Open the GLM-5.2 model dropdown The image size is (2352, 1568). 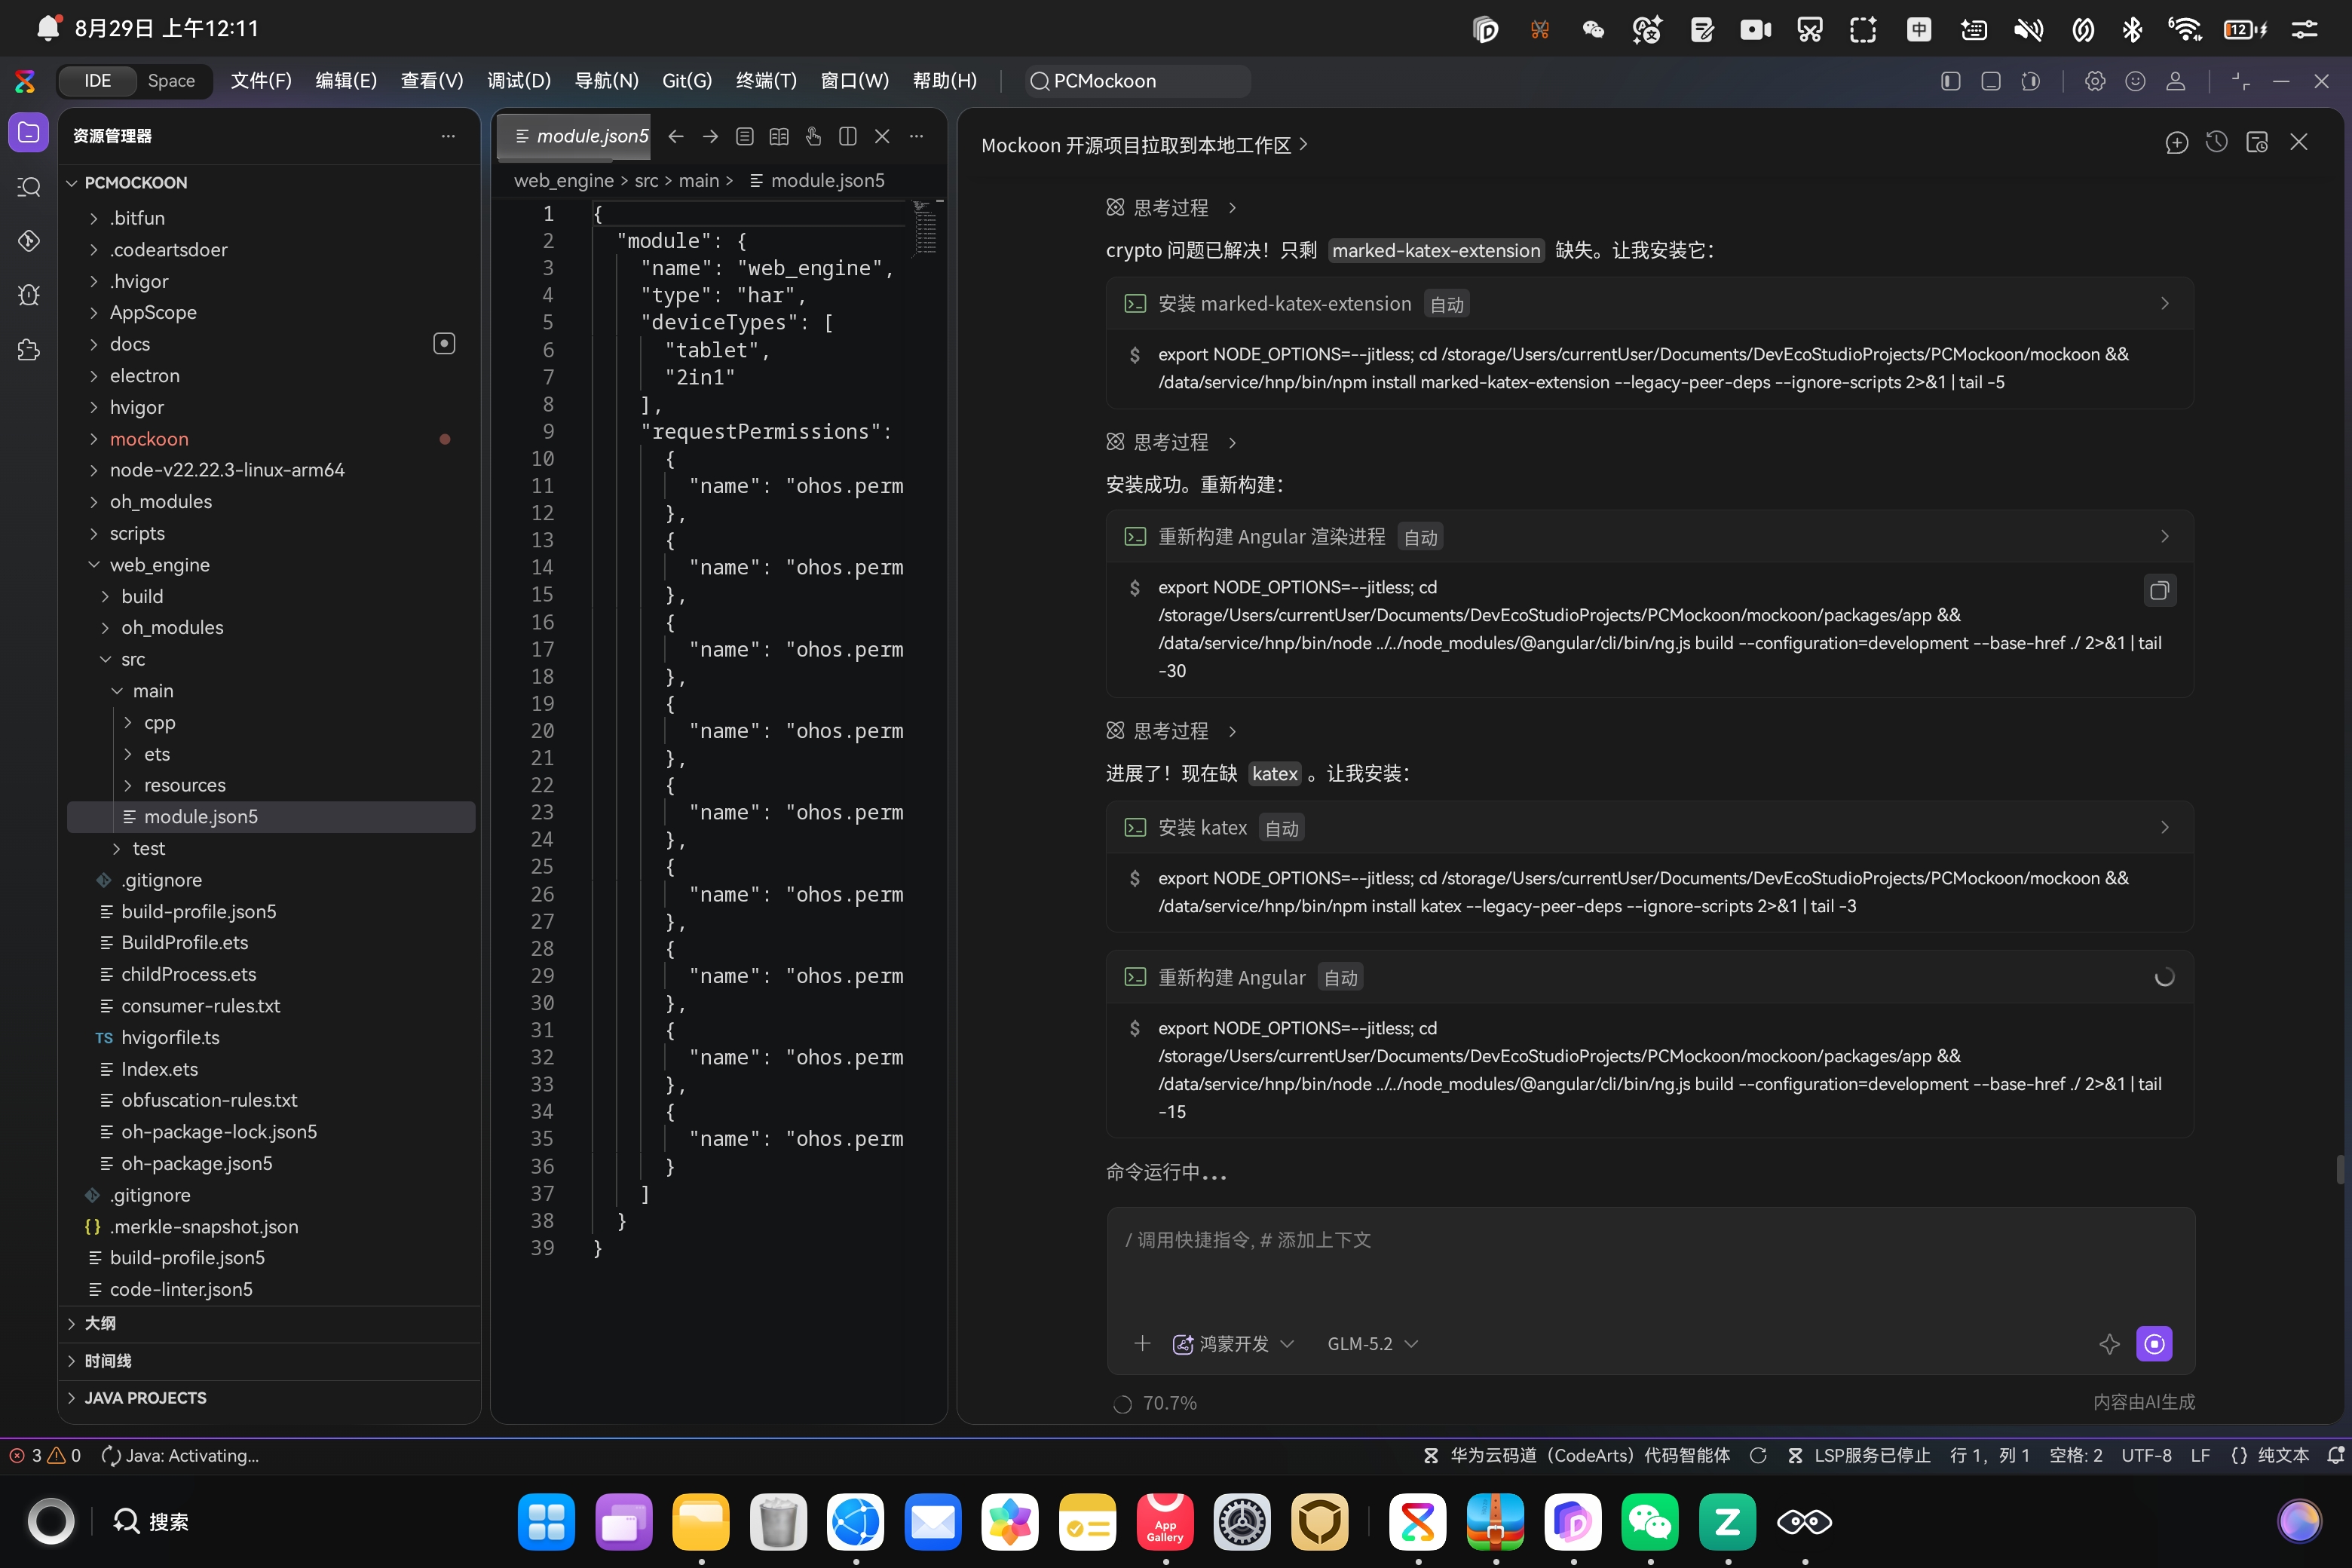(1372, 1344)
